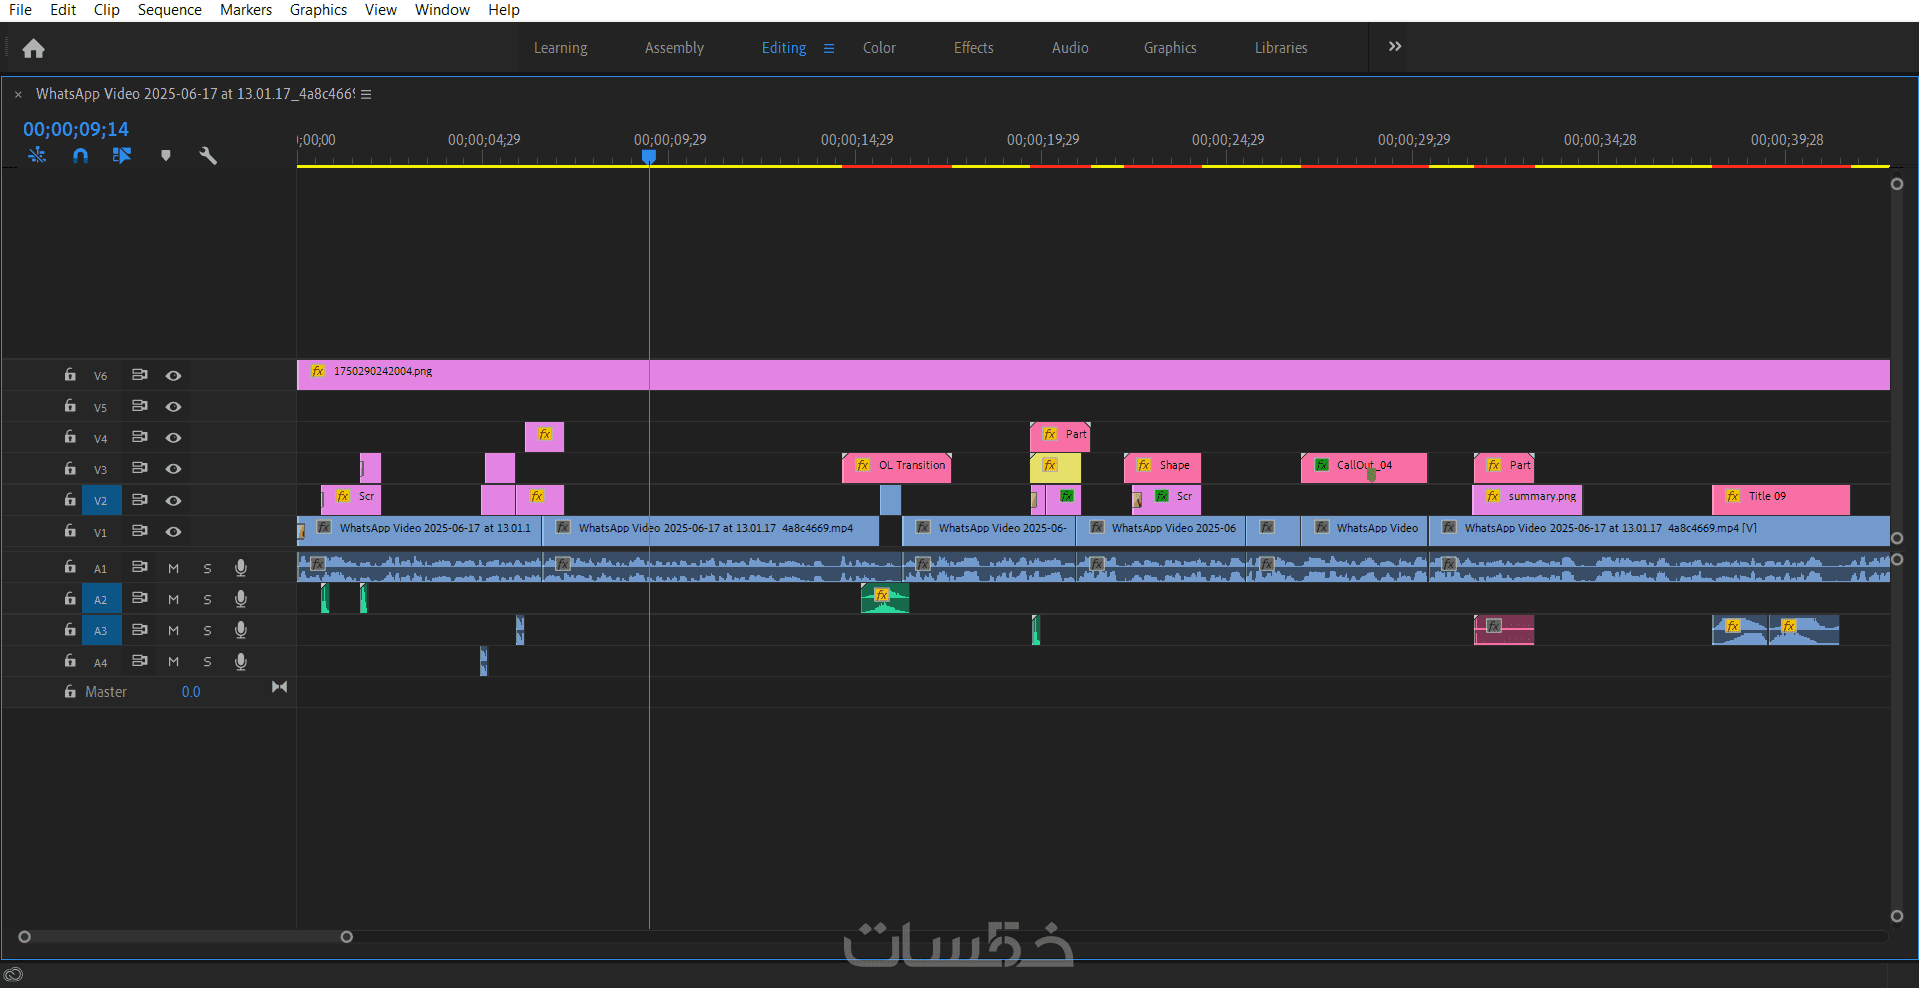Toggle lock on Master track
Image resolution: width=1919 pixels, height=988 pixels.
click(x=70, y=692)
